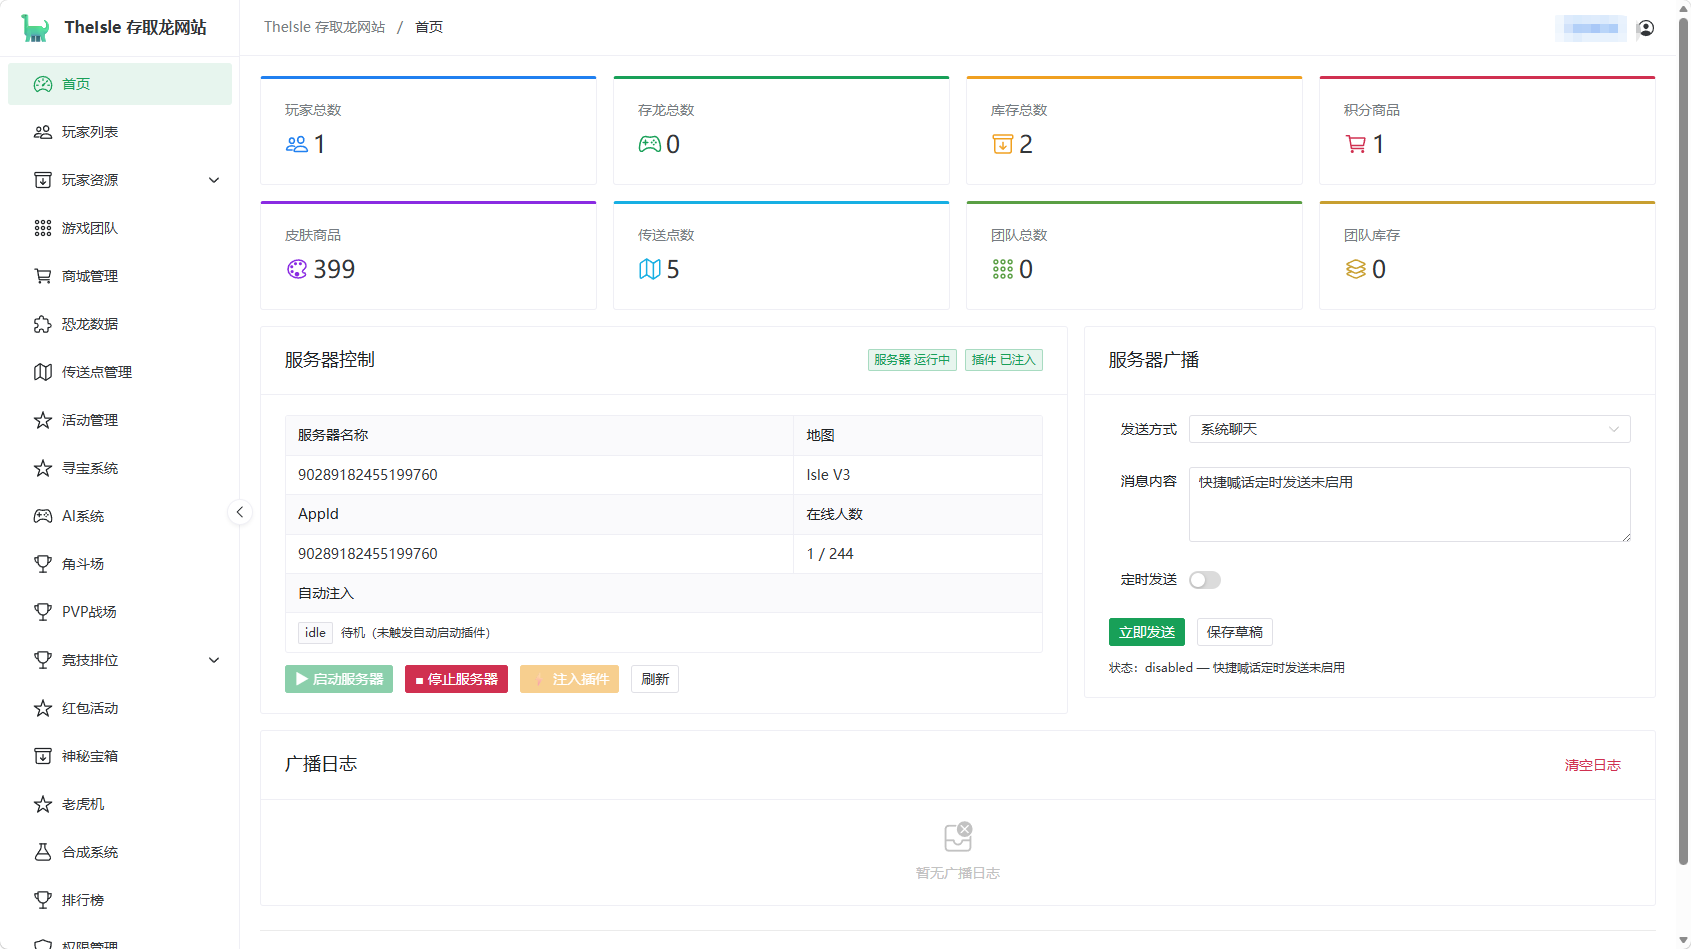The width and height of the screenshot is (1691, 949).
Task: Toggle the 定时发送 switch
Action: 1205,580
